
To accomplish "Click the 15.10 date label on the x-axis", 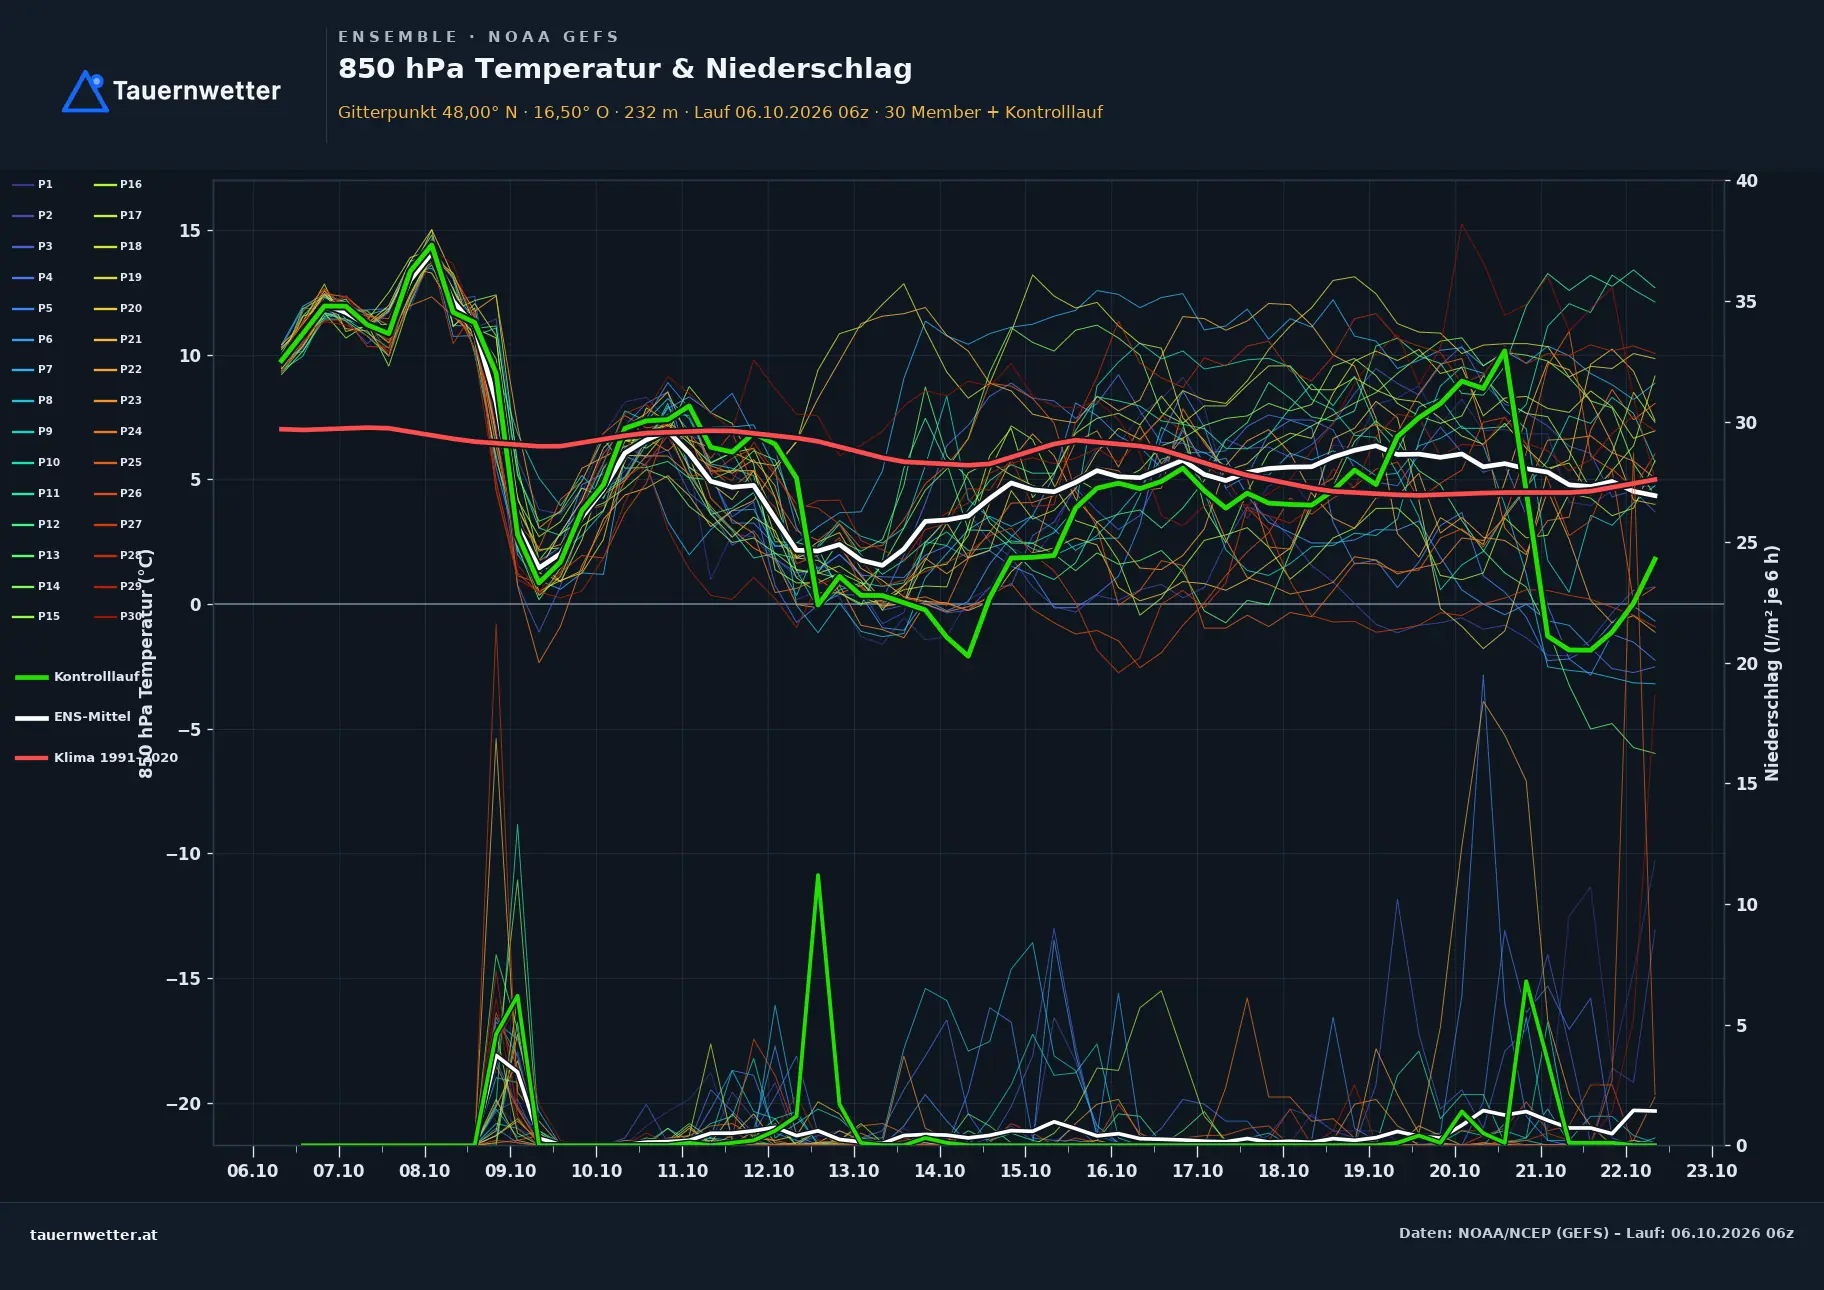I will coord(1026,1171).
